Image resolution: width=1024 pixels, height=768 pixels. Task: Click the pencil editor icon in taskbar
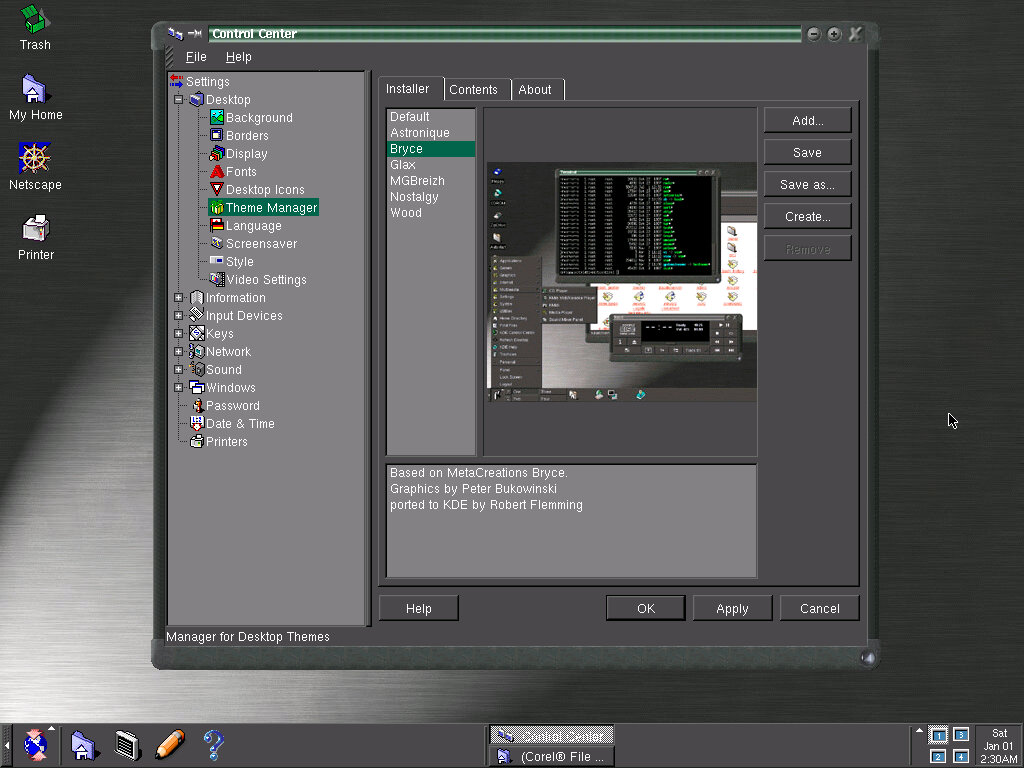(169, 744)
